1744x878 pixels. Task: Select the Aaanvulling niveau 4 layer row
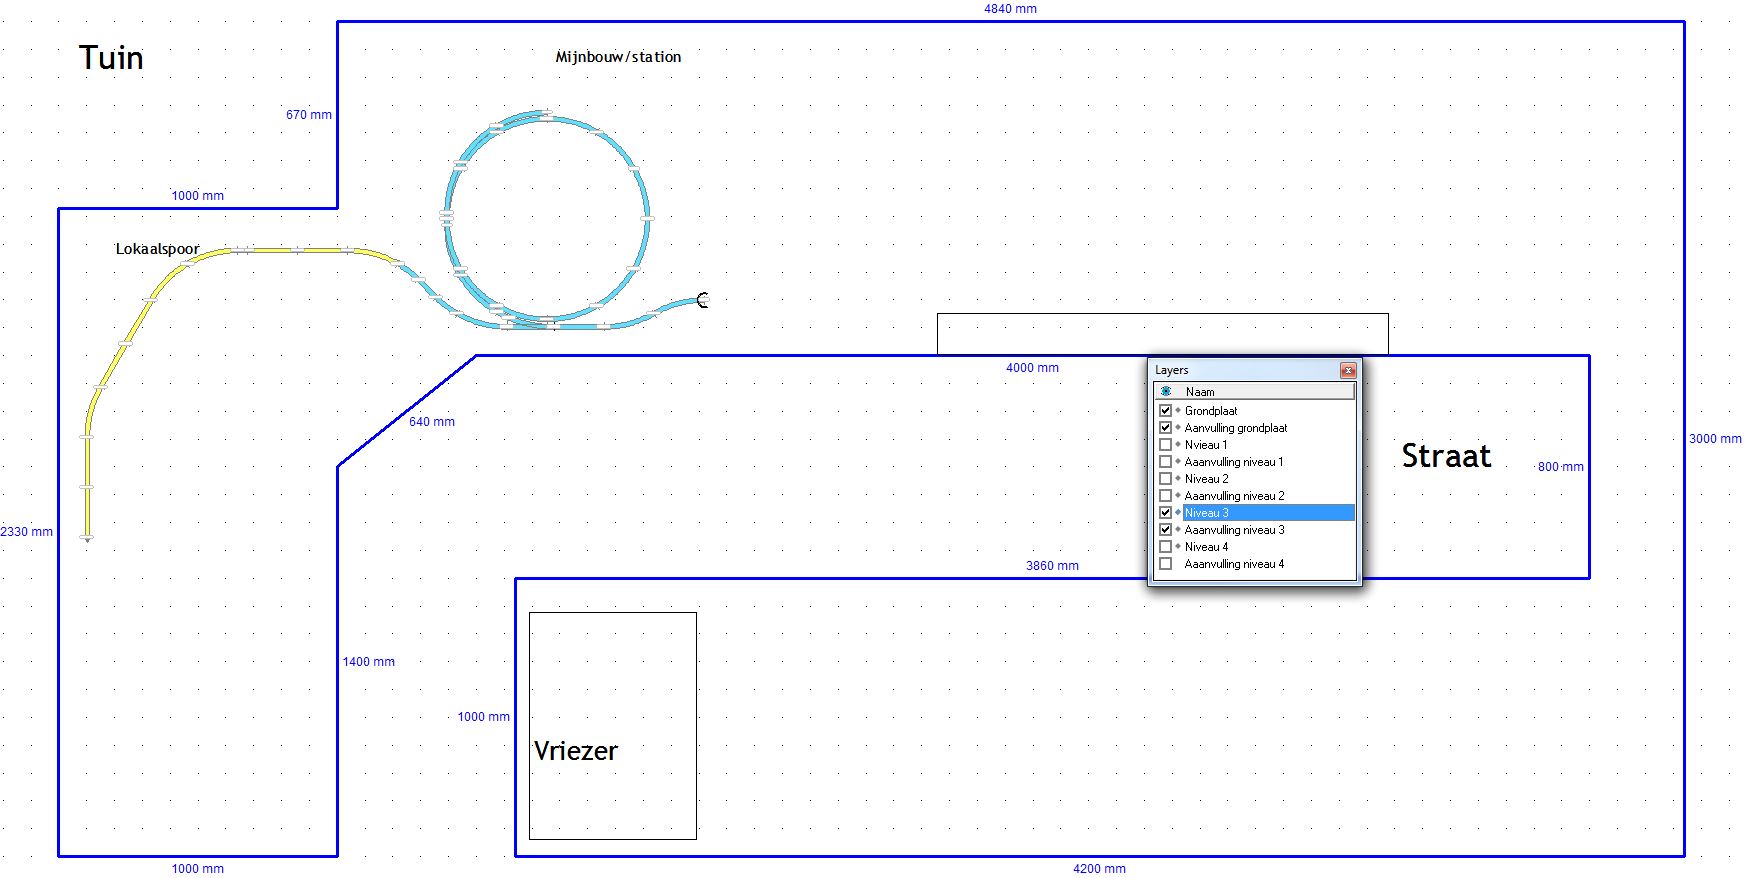(1255, 563)
